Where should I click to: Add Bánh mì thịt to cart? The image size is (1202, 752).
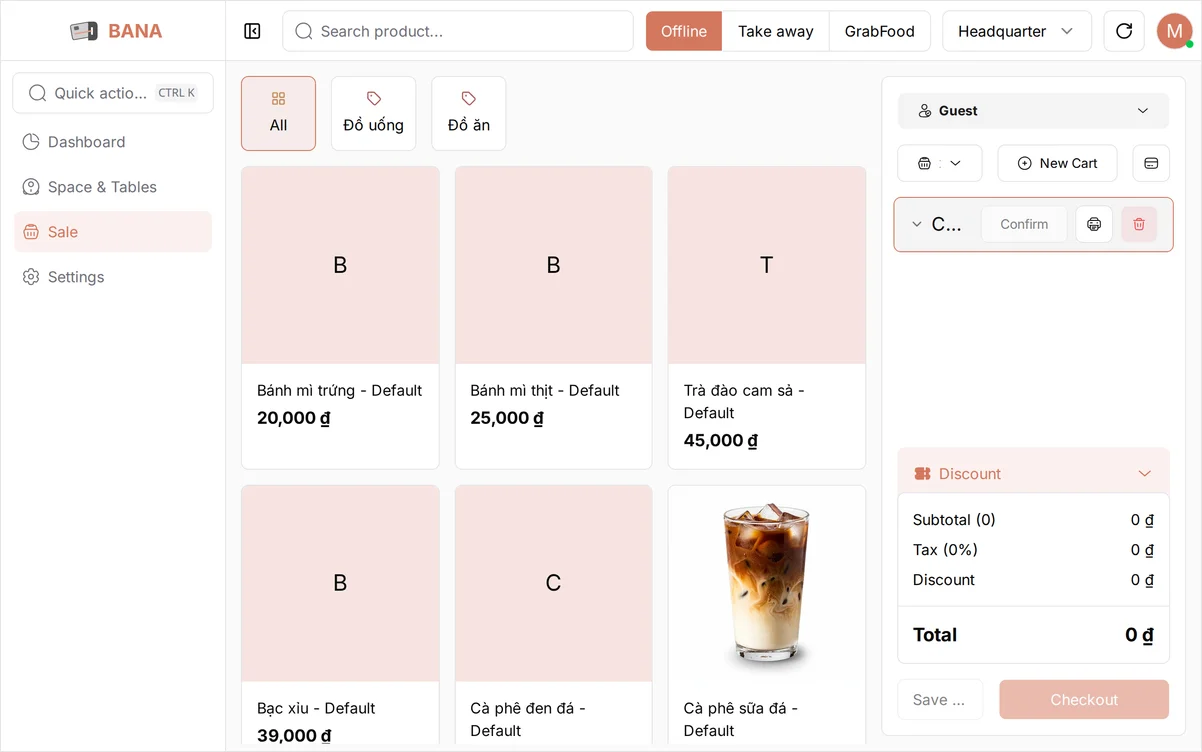tap(553, 317)
